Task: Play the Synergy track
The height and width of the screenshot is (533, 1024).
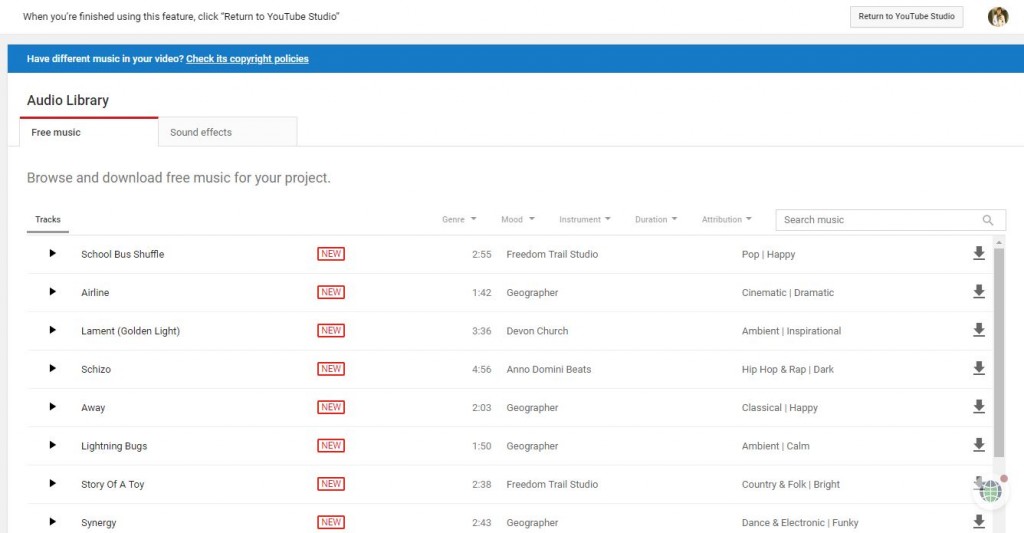Action: click(53, 522)
